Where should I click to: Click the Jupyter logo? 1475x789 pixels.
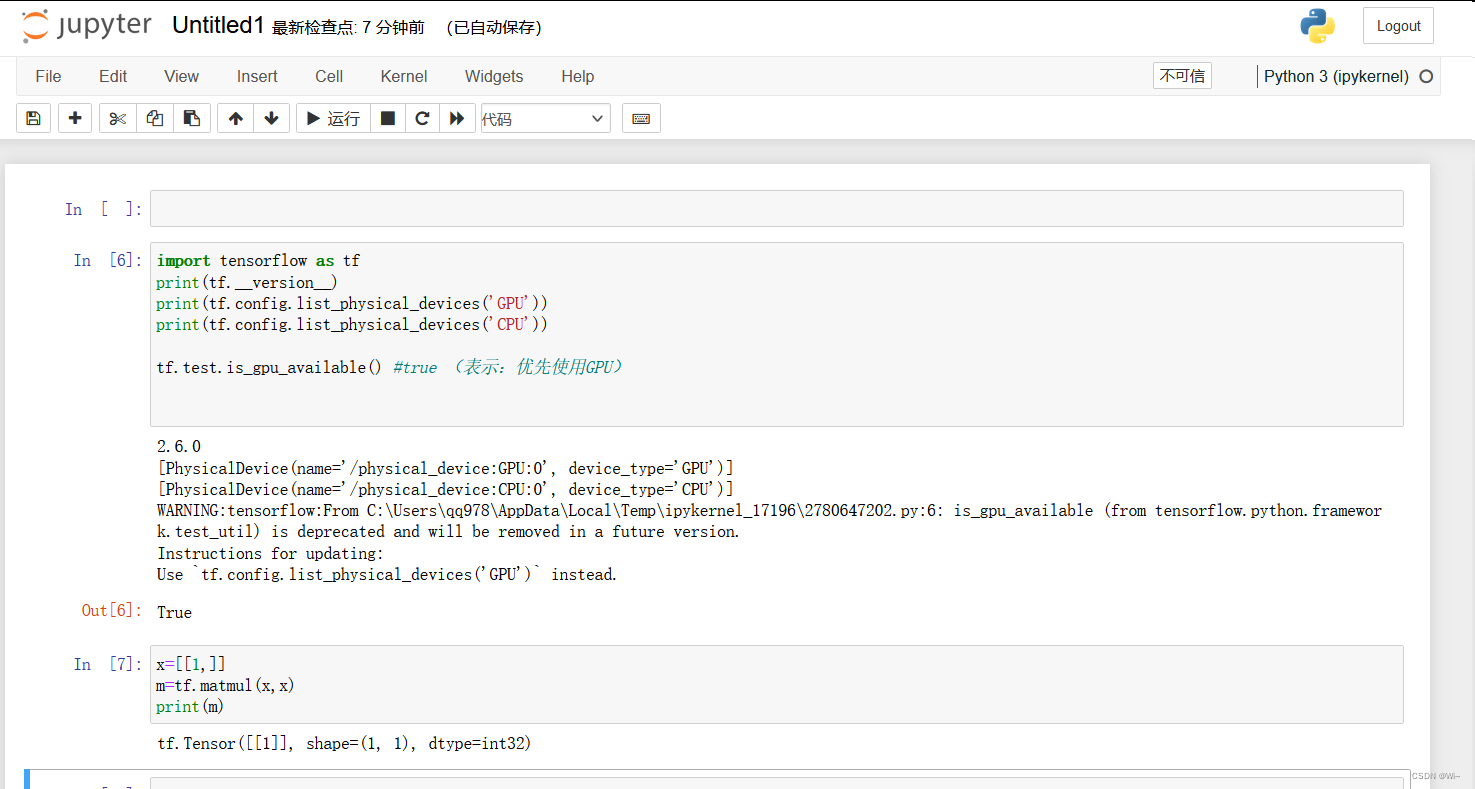click(86, 26)
